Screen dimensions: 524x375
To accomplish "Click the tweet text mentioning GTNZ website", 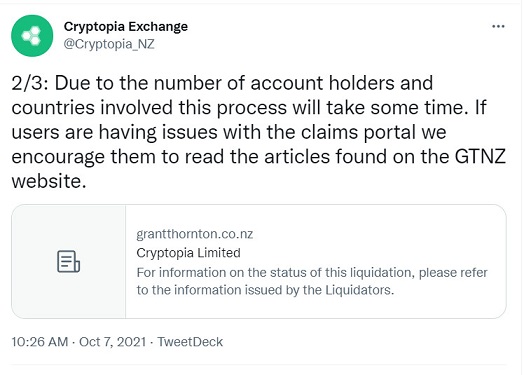I will [258, 132].
